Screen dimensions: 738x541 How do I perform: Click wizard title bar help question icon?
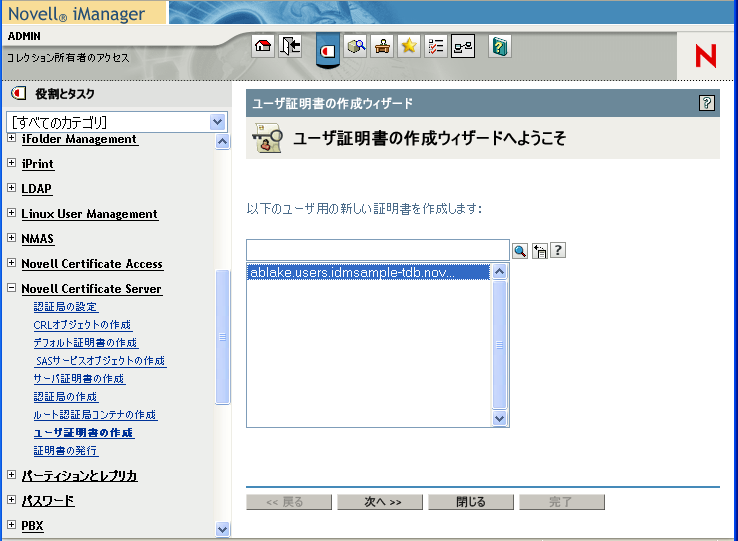tap(706, 103)
